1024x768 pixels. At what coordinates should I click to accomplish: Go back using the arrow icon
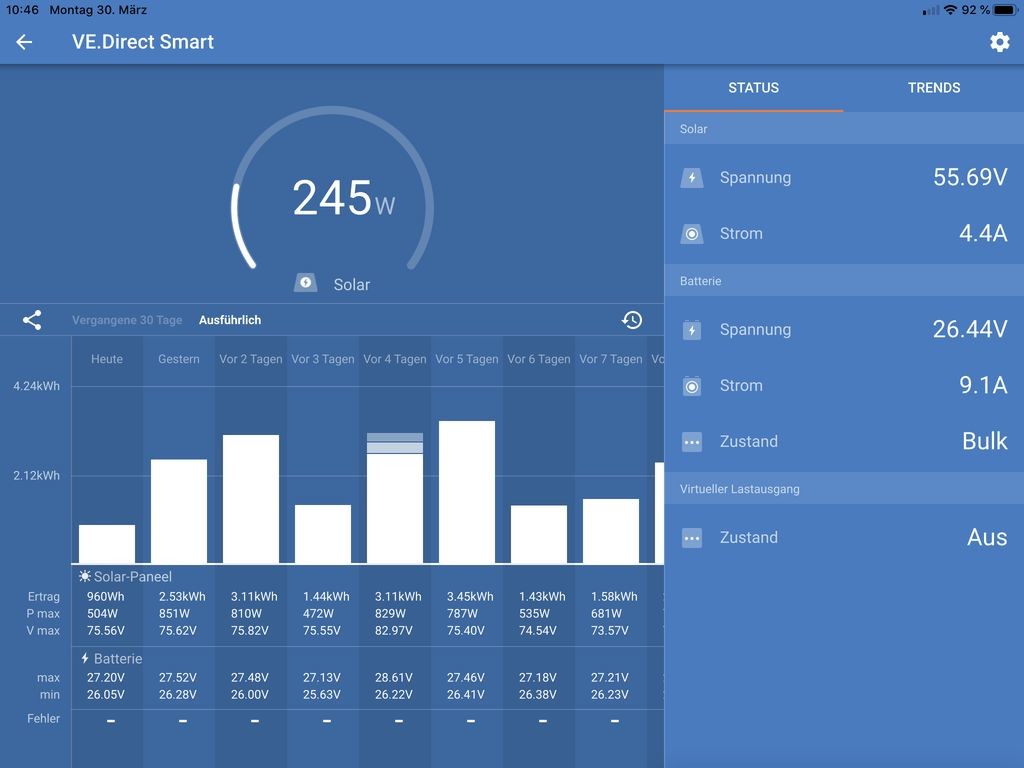[24, 42]
